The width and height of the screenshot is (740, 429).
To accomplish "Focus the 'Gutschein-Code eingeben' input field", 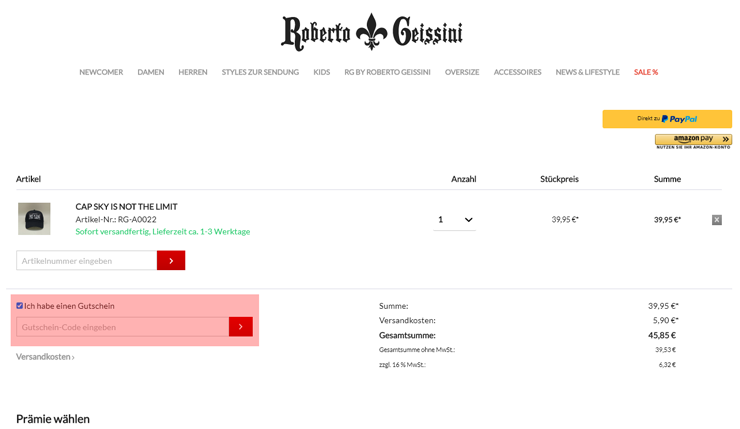I will (123, 327).
